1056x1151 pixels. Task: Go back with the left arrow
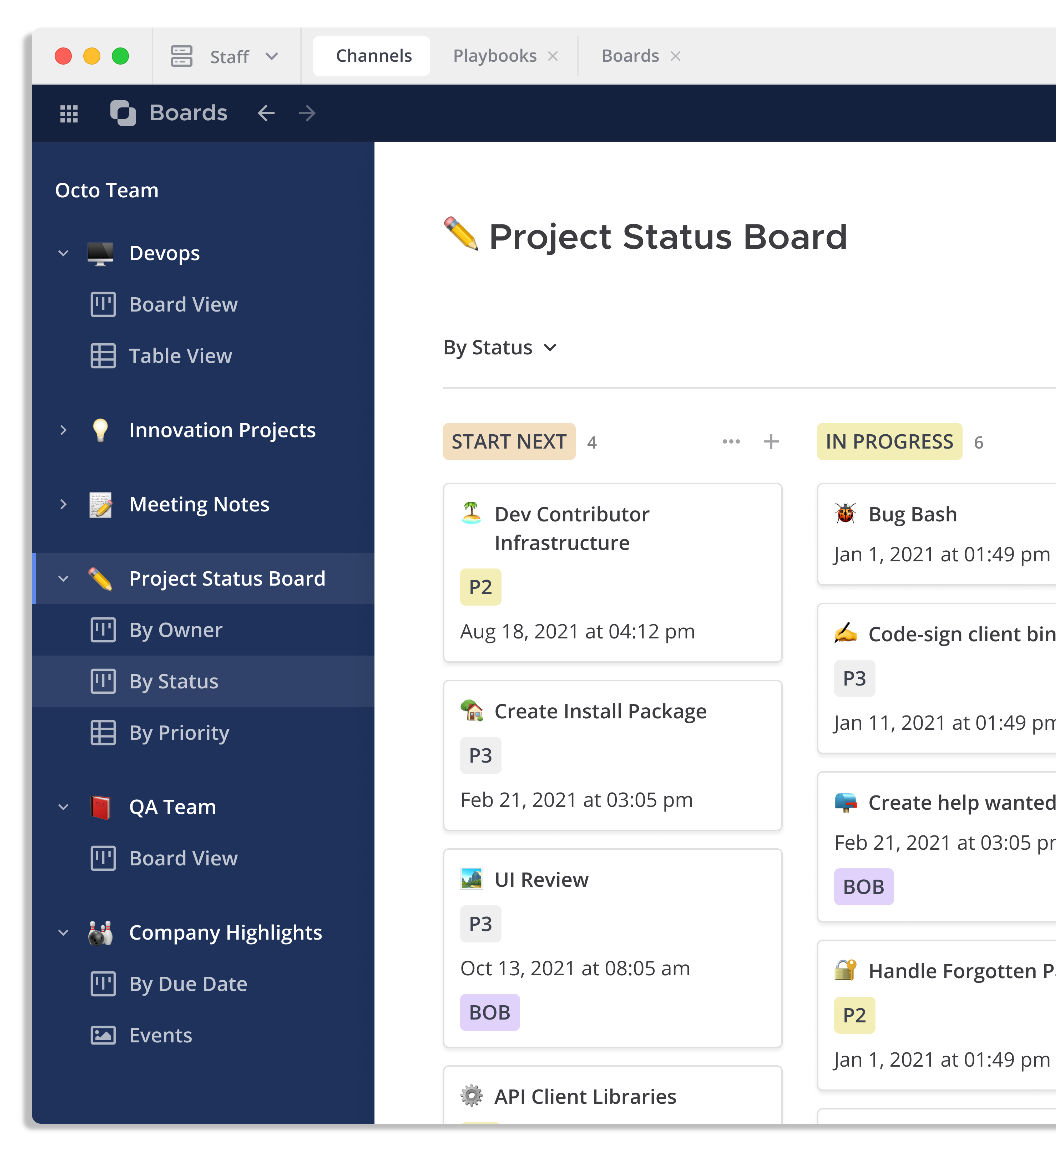tap(266, 113)
